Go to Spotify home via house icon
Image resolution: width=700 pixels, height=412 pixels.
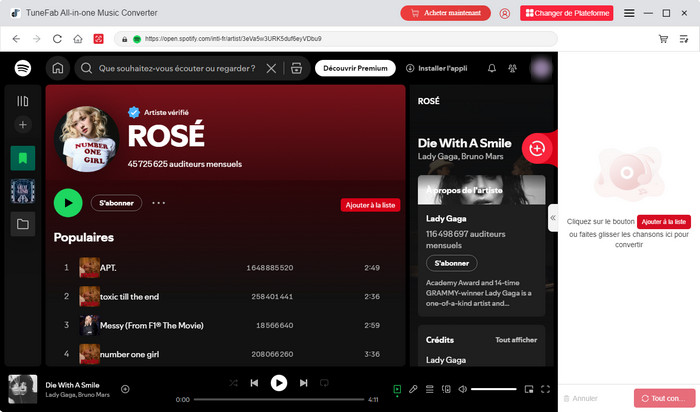(x=58, y=69)
